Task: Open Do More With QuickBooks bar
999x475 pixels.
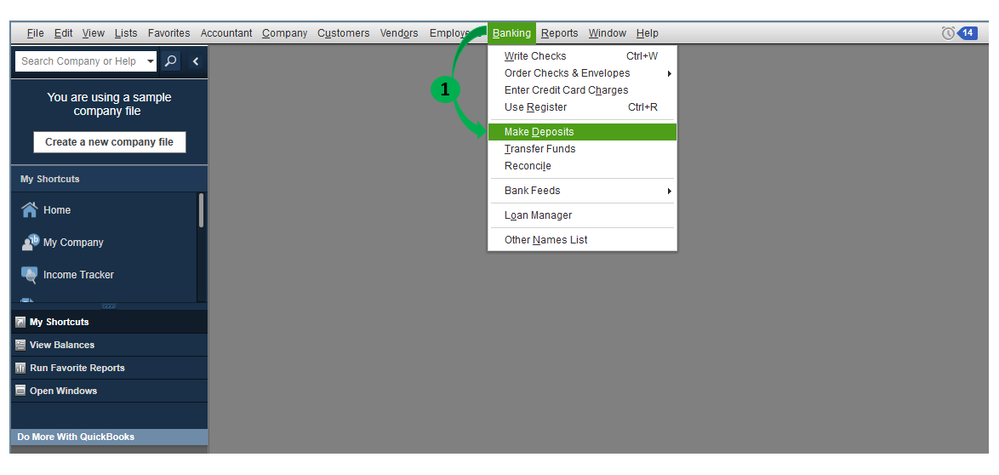Action: (109, 437)
